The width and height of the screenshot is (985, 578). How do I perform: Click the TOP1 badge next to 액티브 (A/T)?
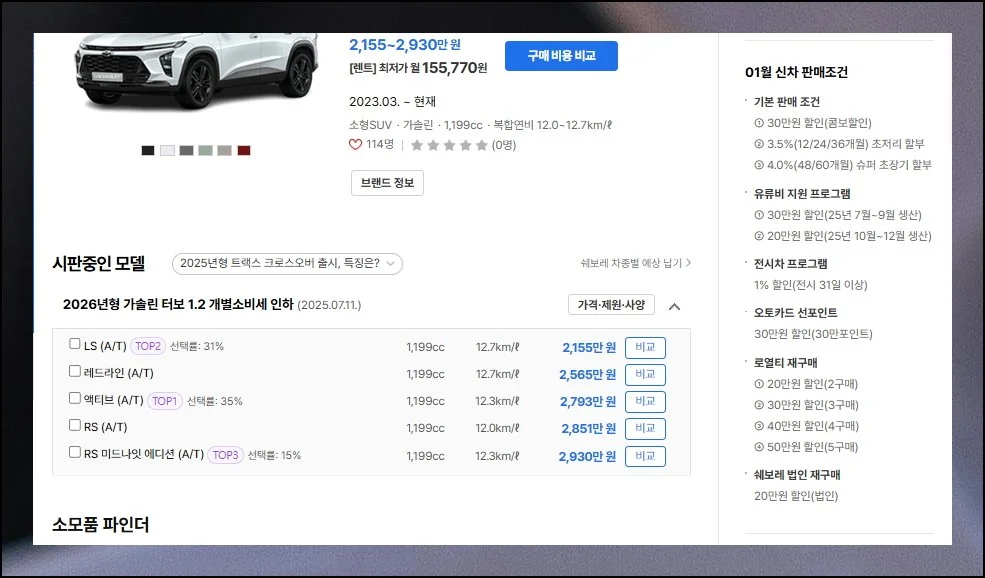tap(165, 401)
